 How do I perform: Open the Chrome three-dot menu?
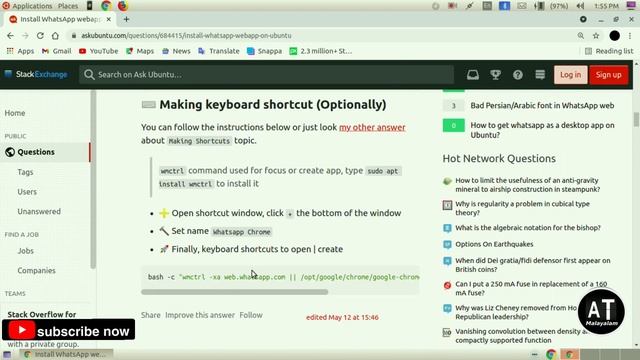click(630, 36)
